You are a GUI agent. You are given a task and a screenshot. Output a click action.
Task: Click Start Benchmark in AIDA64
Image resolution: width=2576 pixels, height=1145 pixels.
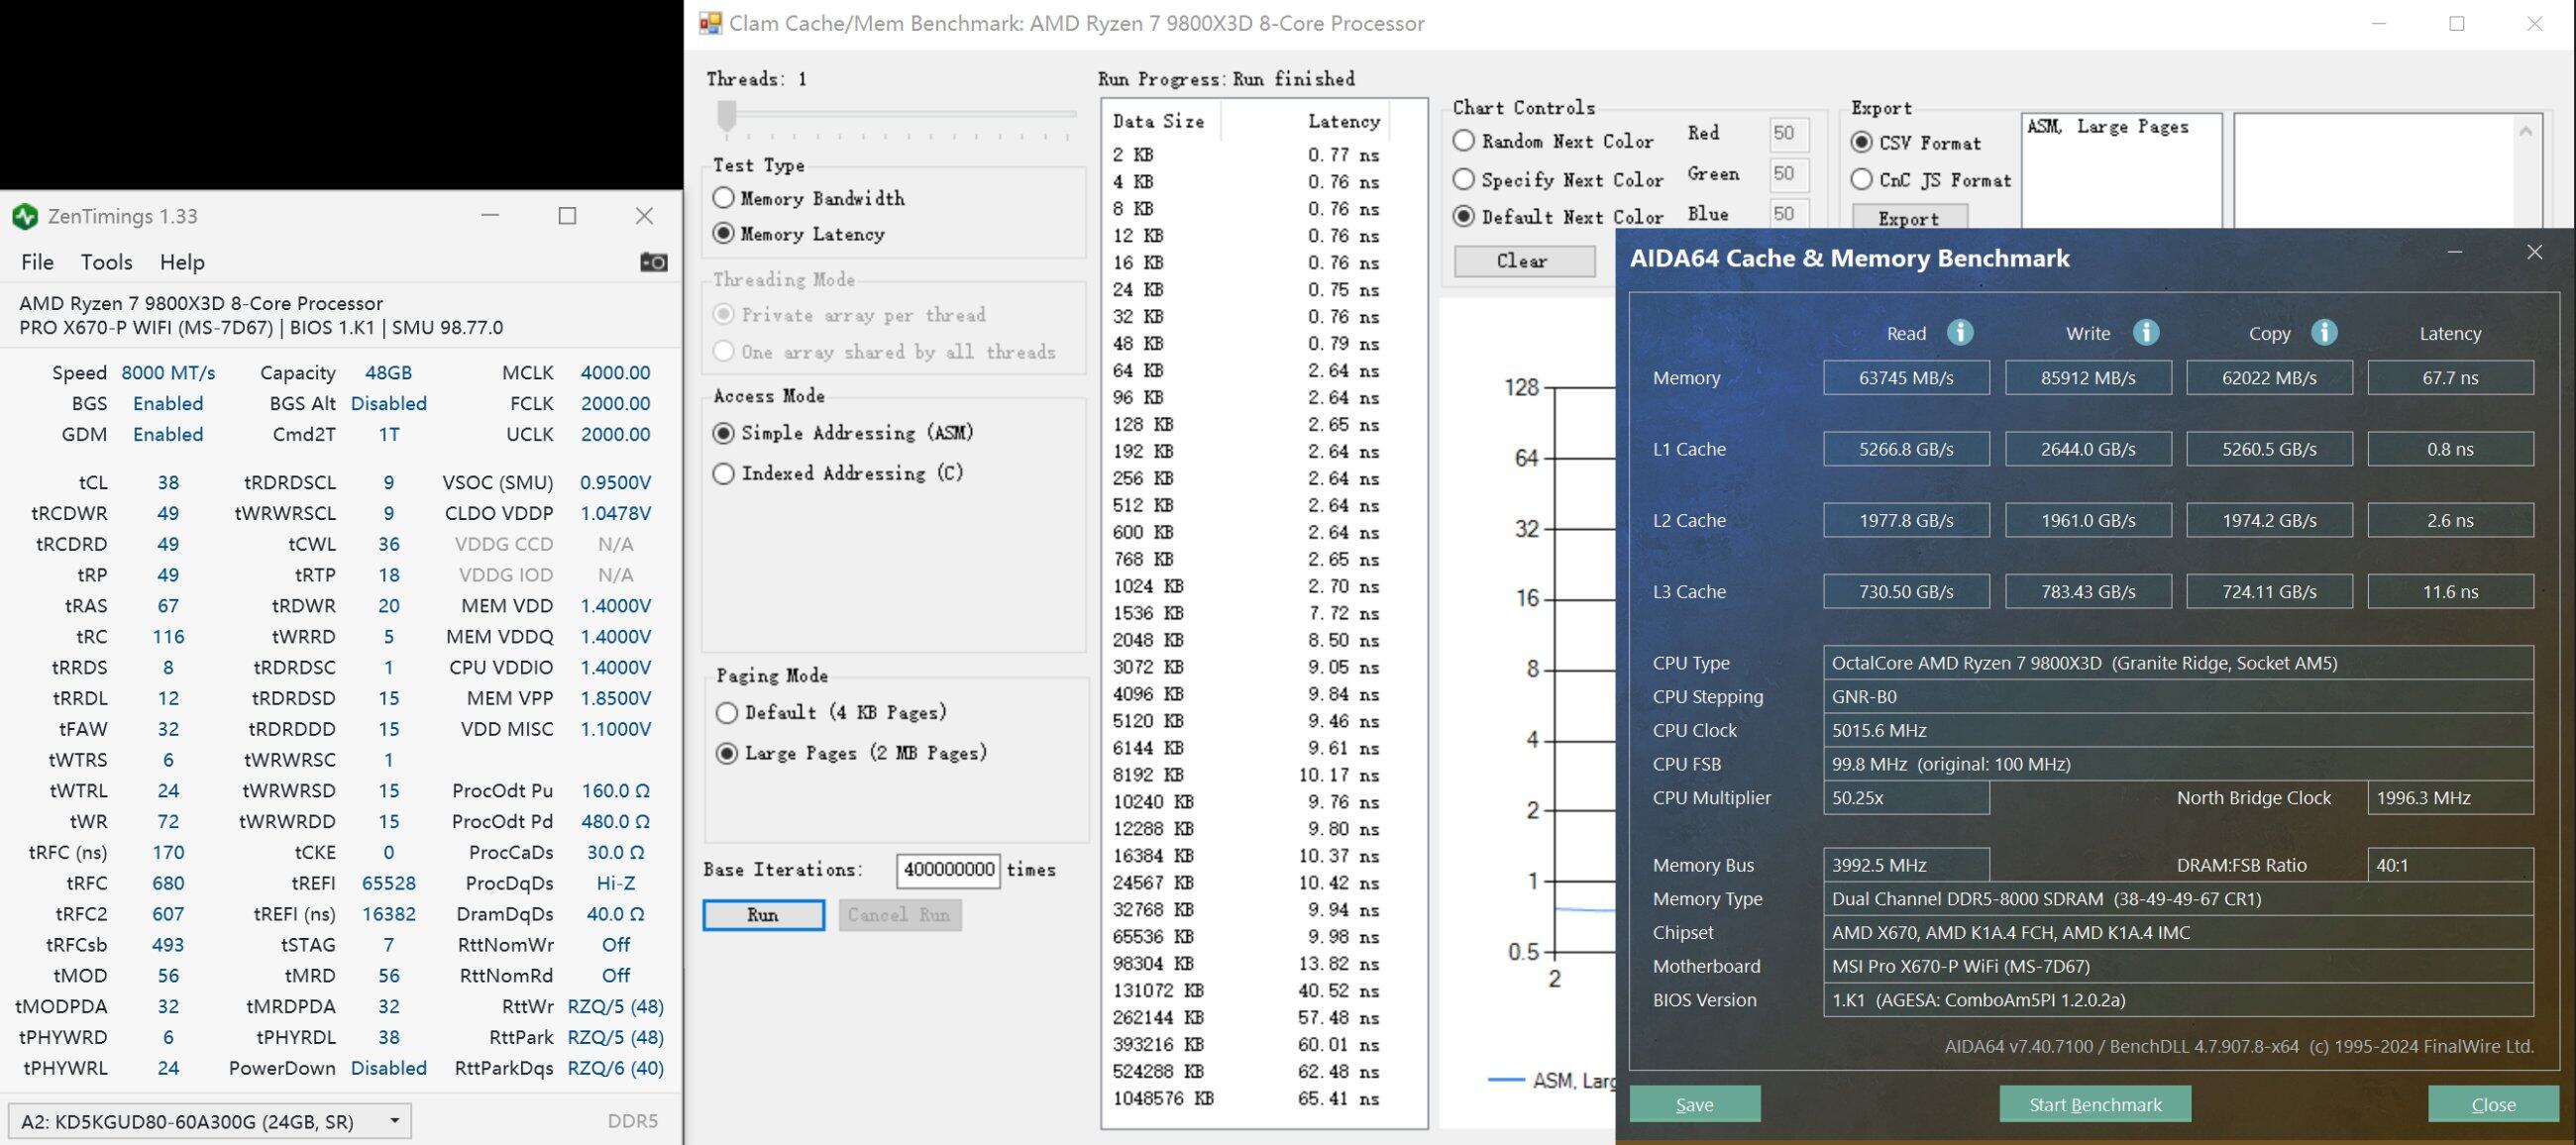(2095, 1104)
